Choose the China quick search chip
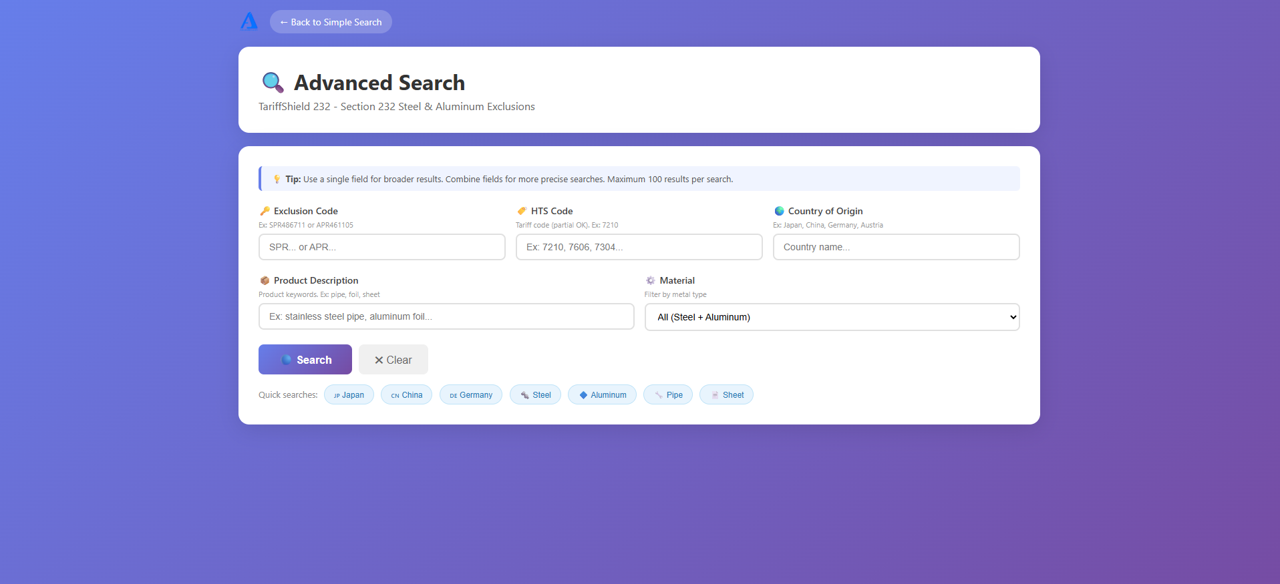The height and width of the screenshot is (584, 1280). 407,395
